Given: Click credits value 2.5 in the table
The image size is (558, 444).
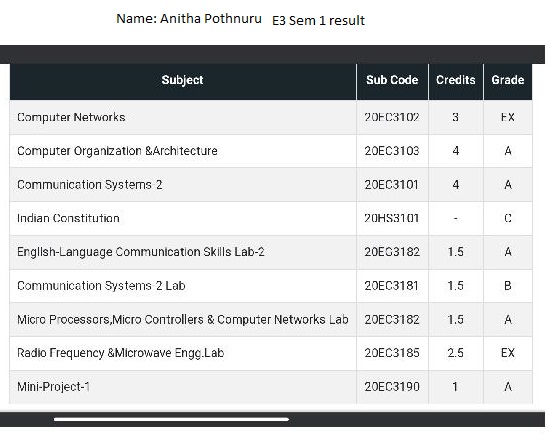Looking at the screenshot, I should click(456, 353).
